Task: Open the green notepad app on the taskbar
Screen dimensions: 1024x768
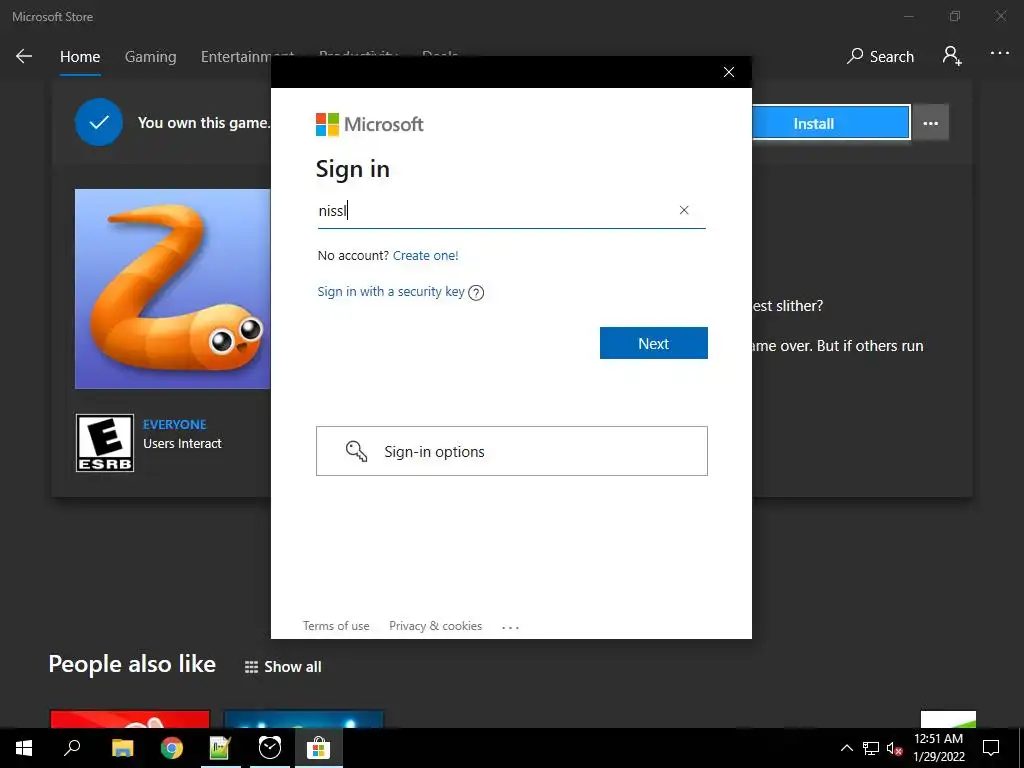Action: point(220,748)
